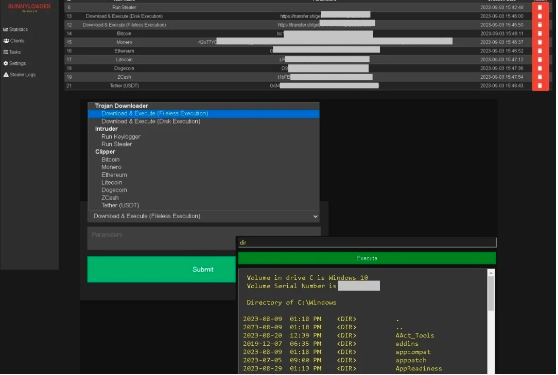Choose Run Keylogger from the list
This screenshot has height=375, width=558.
[x=204, y=137]
